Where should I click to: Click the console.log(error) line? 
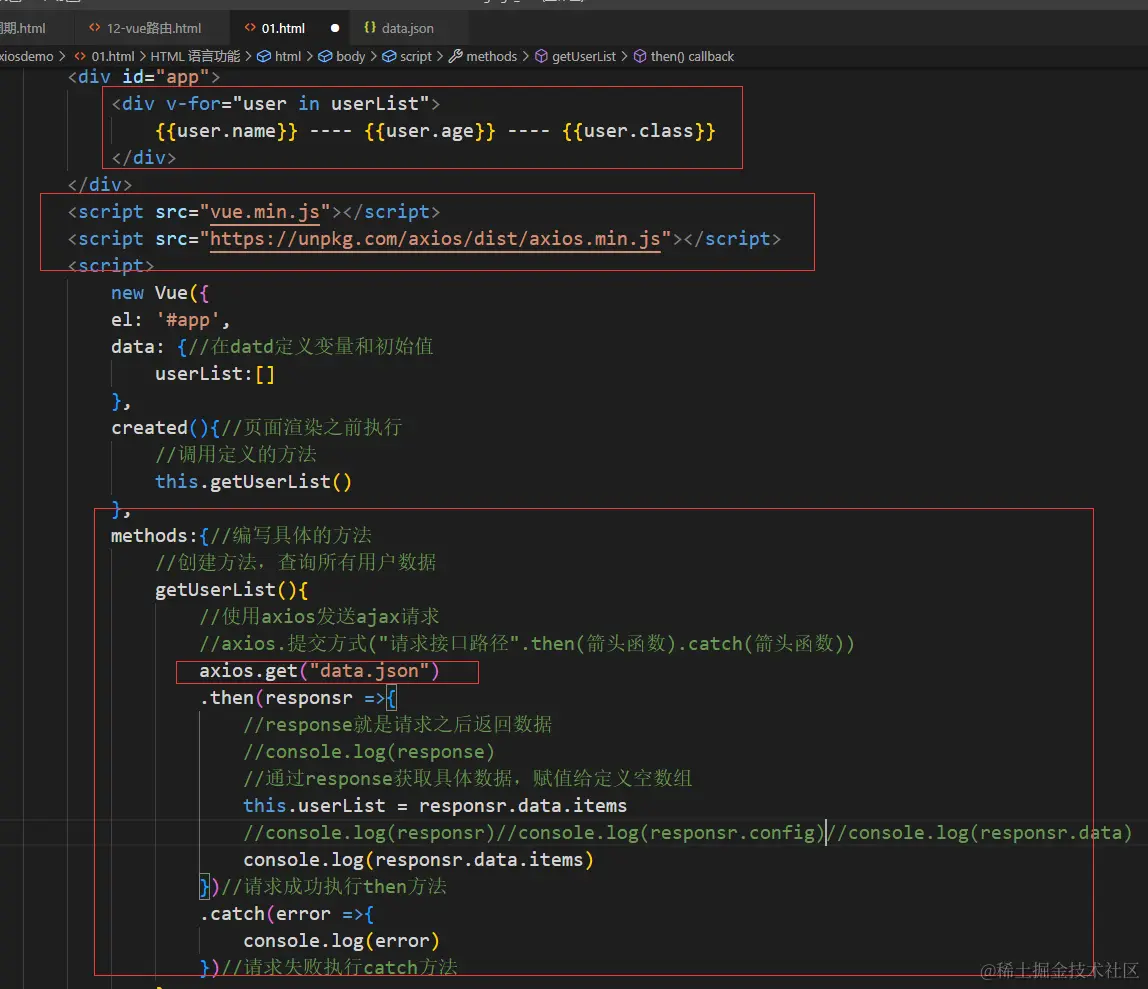pyautogui.click(x=341, y=941)
